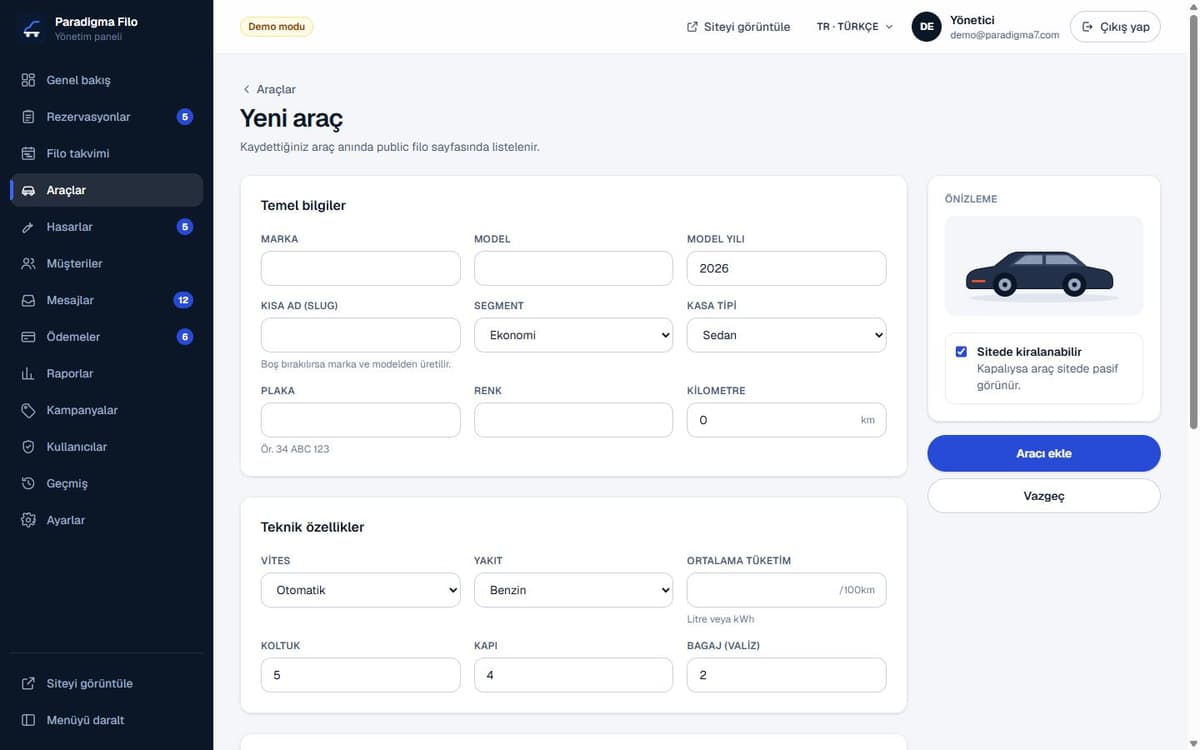The image size is (1200, 750).
Task: Select Mesajlar in the sidebar menu
Action: [106, 300]
